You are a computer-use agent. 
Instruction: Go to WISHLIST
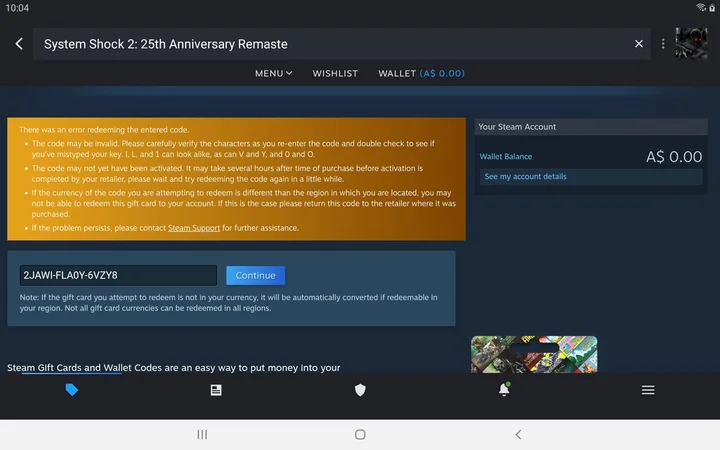[x=335, y=73]
